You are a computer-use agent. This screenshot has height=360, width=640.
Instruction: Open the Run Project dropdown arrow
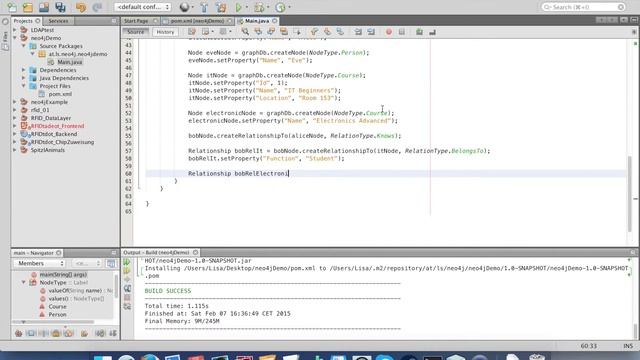pos(247,7)
